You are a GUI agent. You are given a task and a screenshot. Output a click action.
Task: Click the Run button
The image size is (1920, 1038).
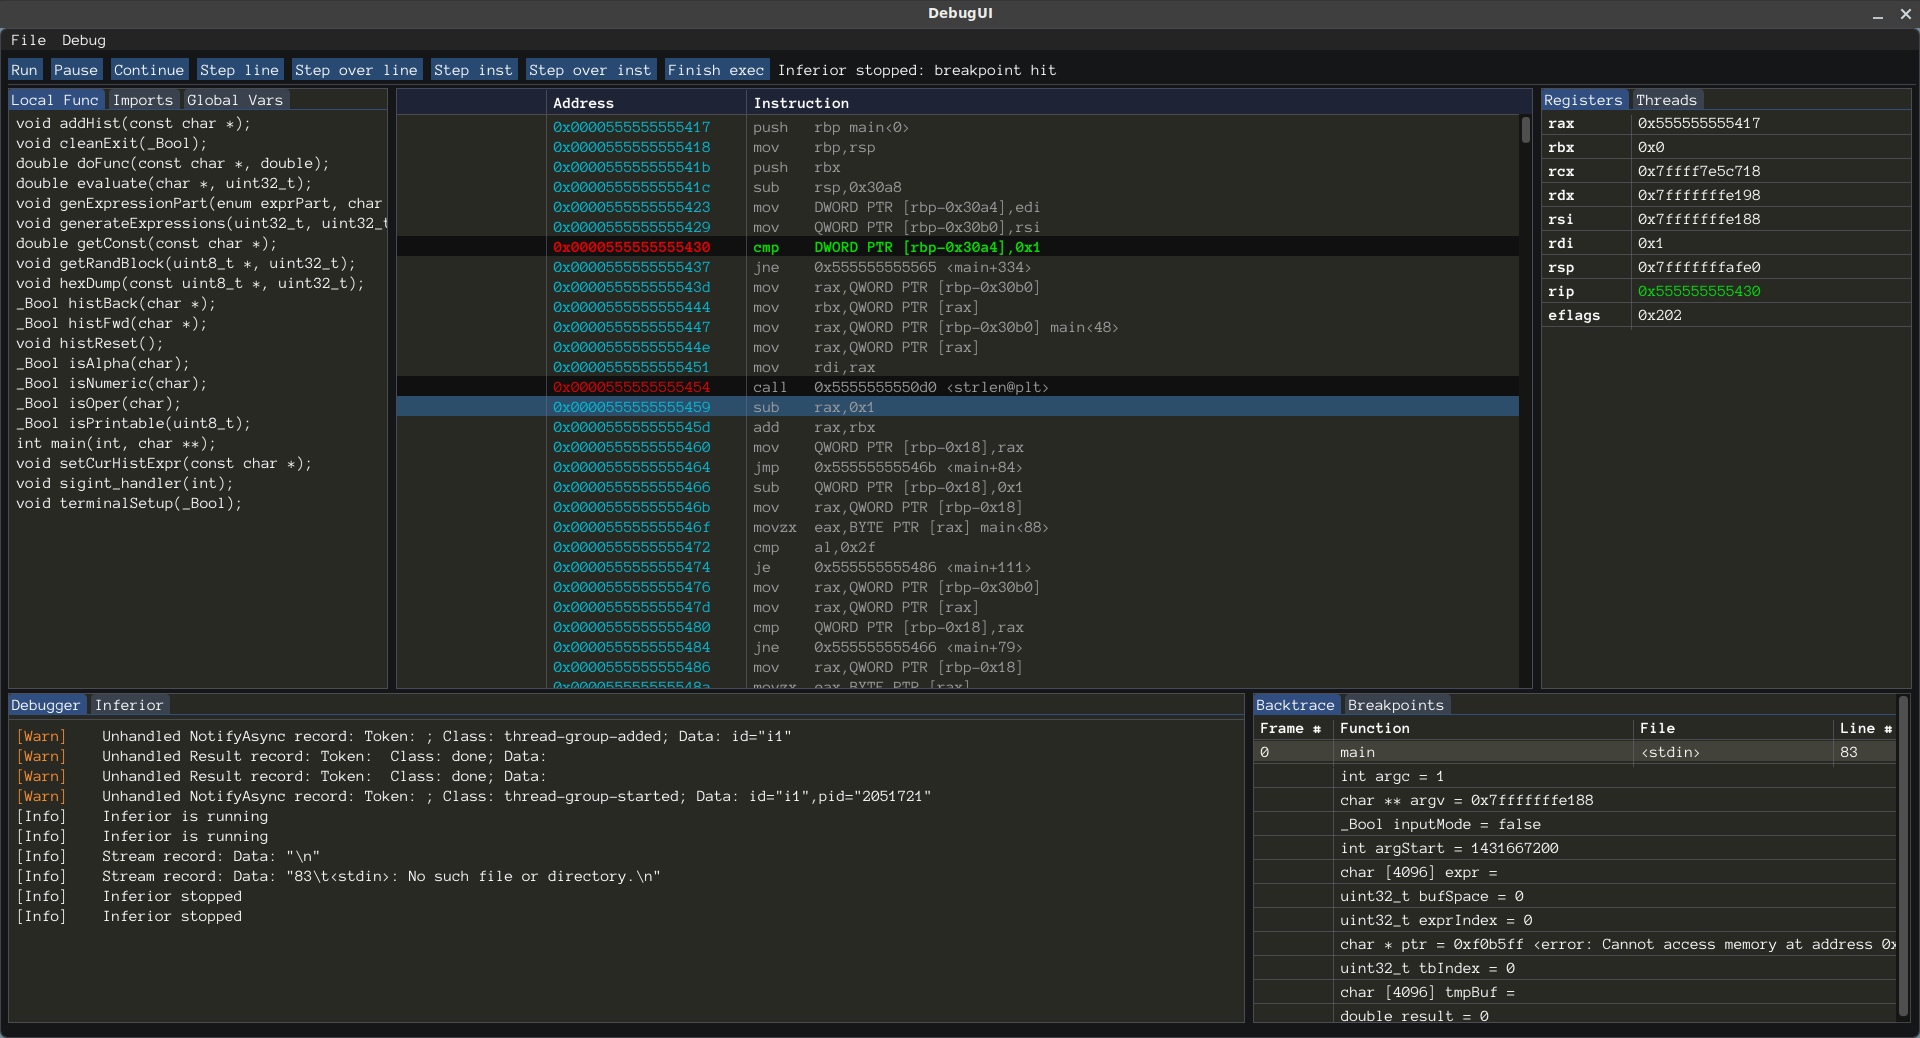tap(24, 70)
